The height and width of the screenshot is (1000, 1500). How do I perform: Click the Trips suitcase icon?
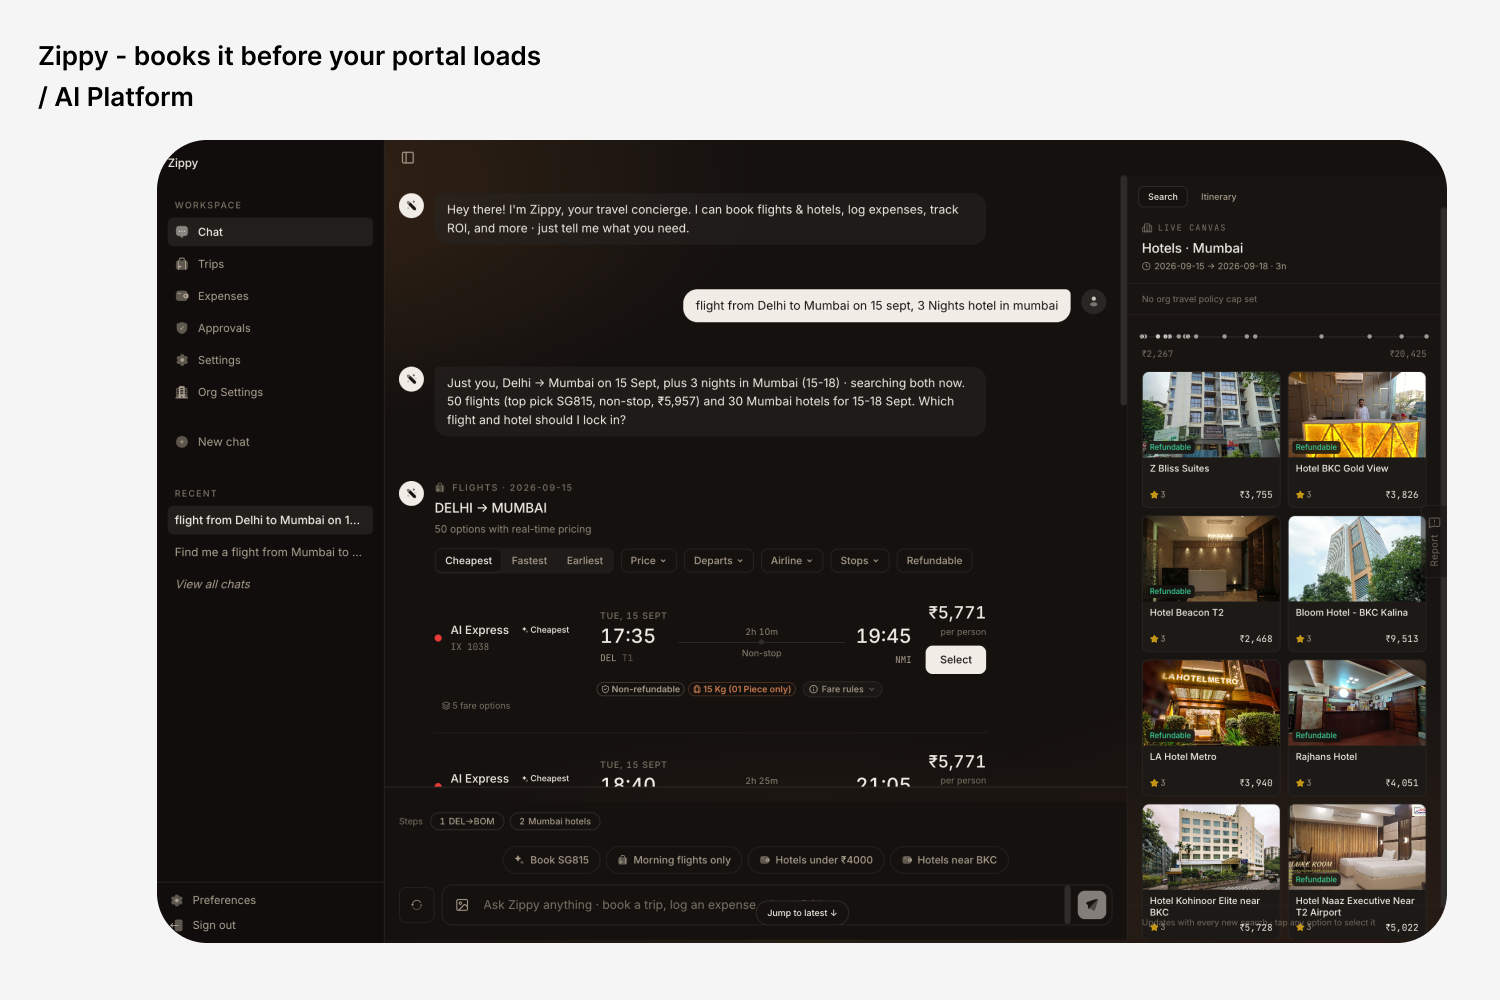point(182,264)
